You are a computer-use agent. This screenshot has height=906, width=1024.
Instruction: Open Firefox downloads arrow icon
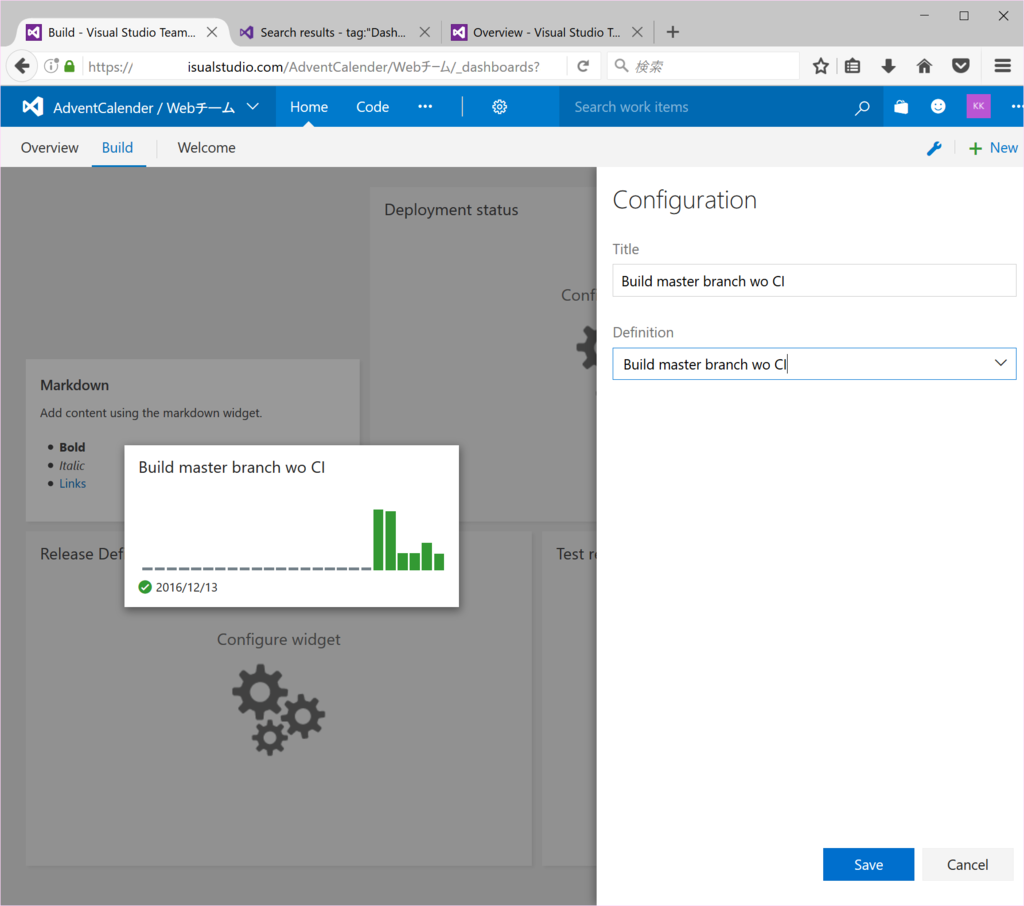click(x=888, y=66)
